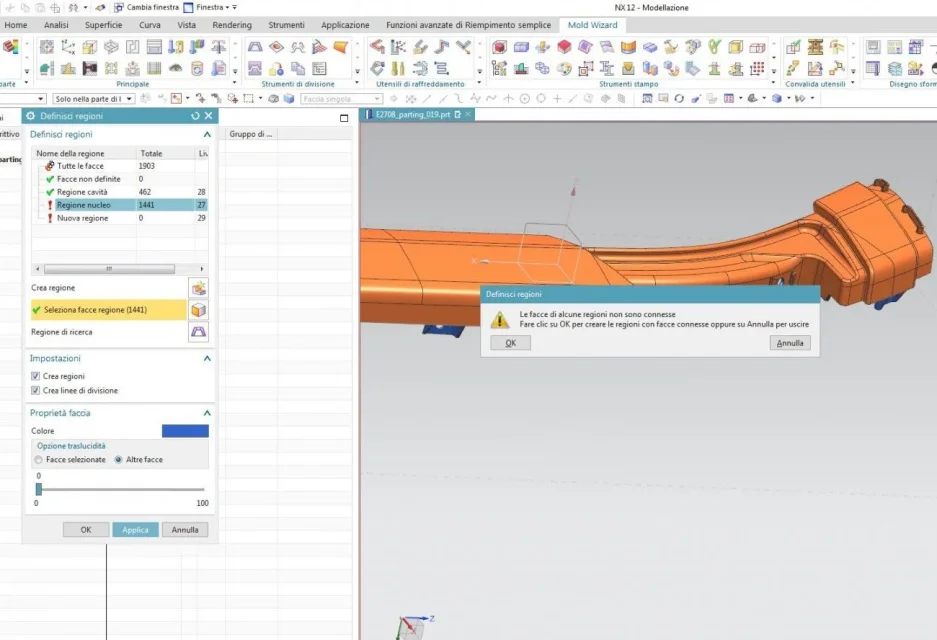
Task: Close the Definisci regioni panel
Action: click(209, 116)
